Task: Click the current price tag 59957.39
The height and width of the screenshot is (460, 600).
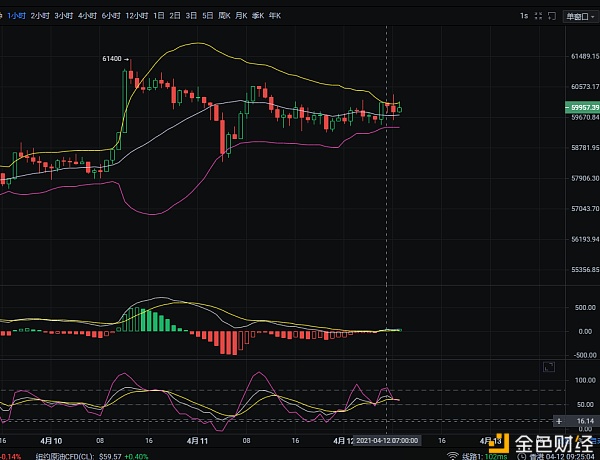Action: point(582,108)
